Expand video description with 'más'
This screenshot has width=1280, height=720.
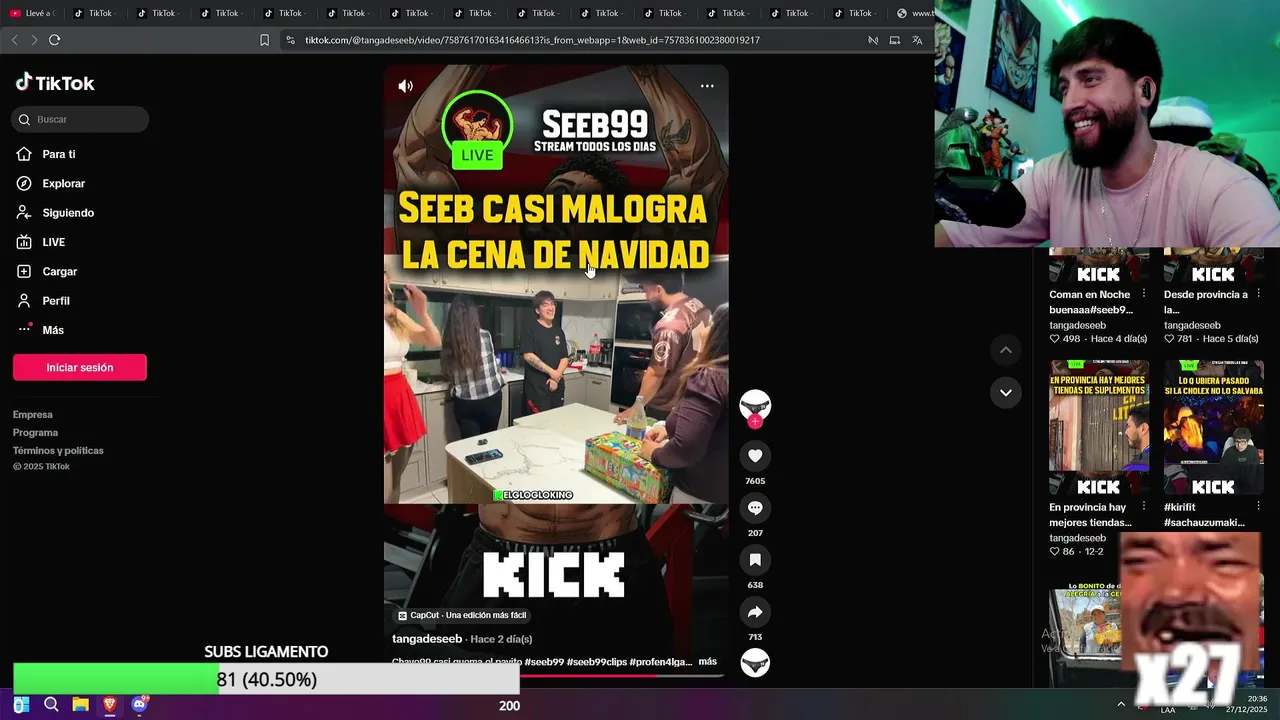[708, 662]
